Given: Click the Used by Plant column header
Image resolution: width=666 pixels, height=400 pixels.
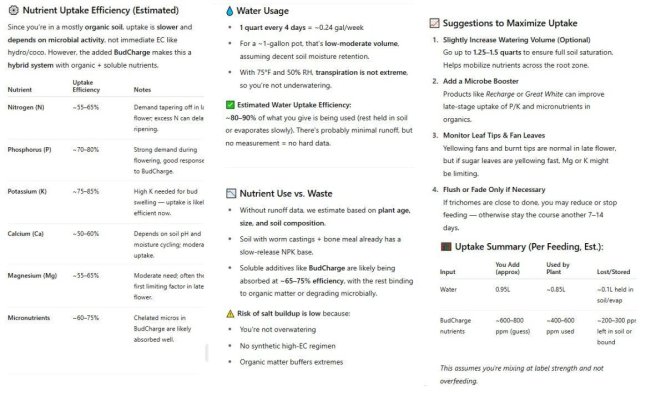Looking at the screenshot, I should point(558,268).
